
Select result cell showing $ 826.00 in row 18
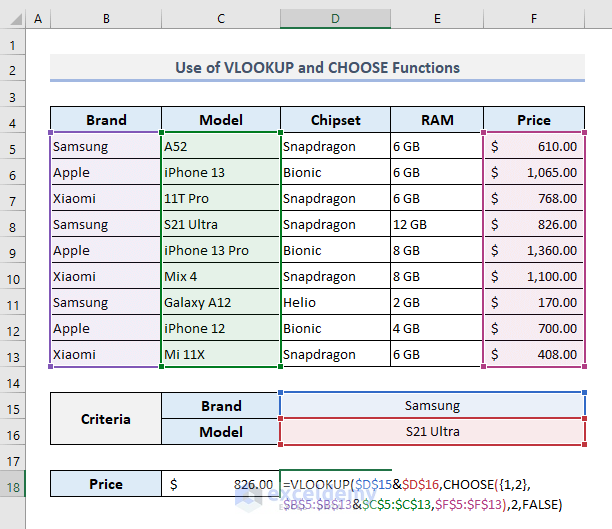tap(221, 484)
